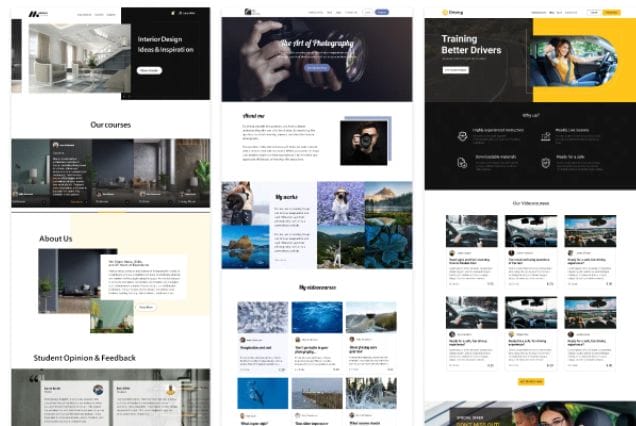The width and height of the screenshot is (636, 426).
Task: Click the yellow button in the Driving header
Action: point(612,13)
